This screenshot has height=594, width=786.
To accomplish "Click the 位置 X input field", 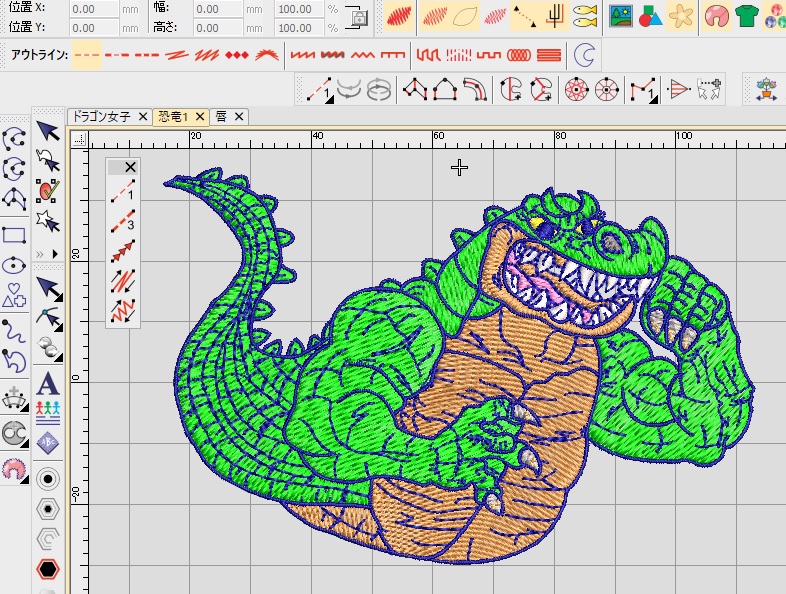I will point(94,9).
